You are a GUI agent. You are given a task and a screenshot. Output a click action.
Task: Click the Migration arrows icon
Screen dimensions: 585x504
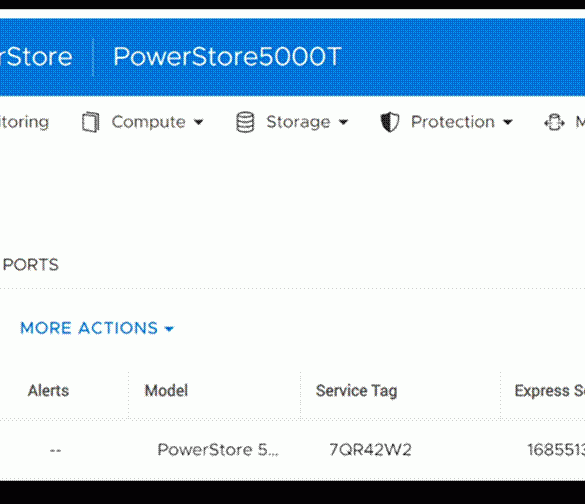coord(554,122)
